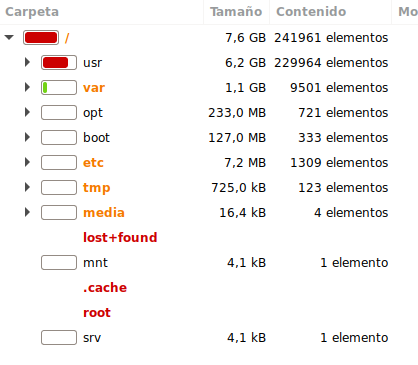Select the srv folder row
Screen dimensions: 418x365
click(x=209, y=337)
